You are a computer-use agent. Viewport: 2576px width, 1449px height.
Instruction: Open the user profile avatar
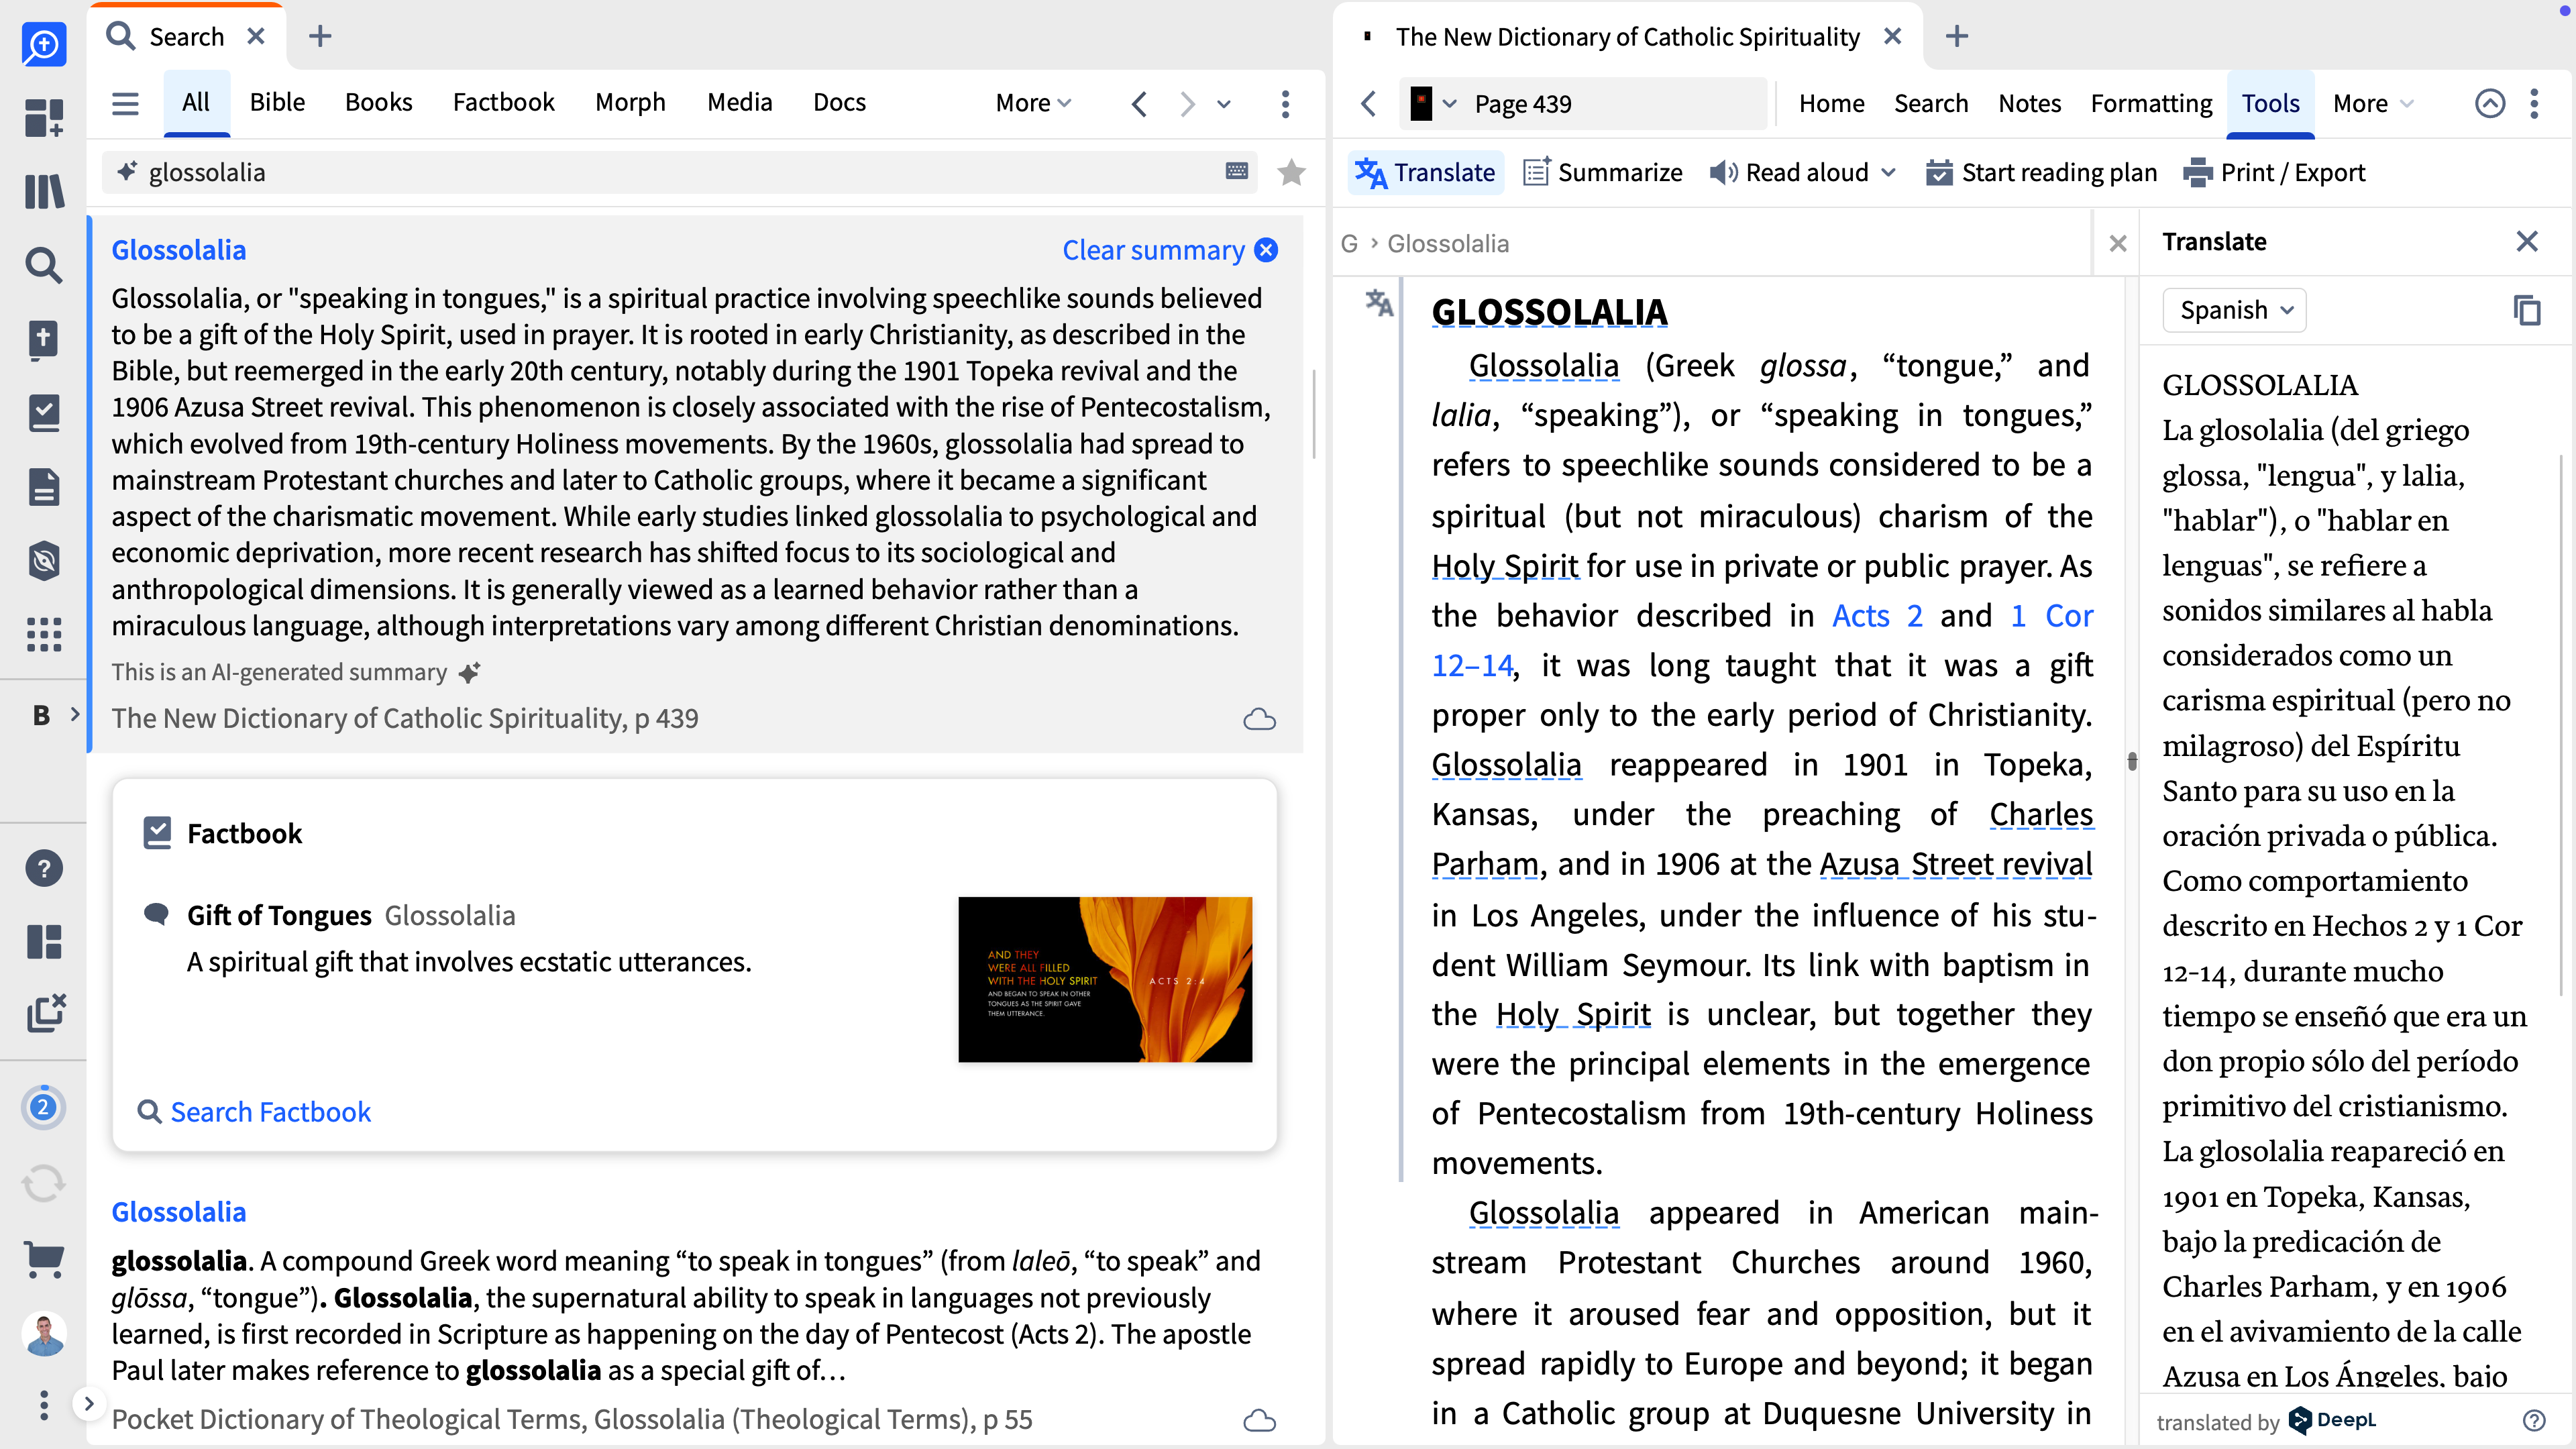(44, 1334)
